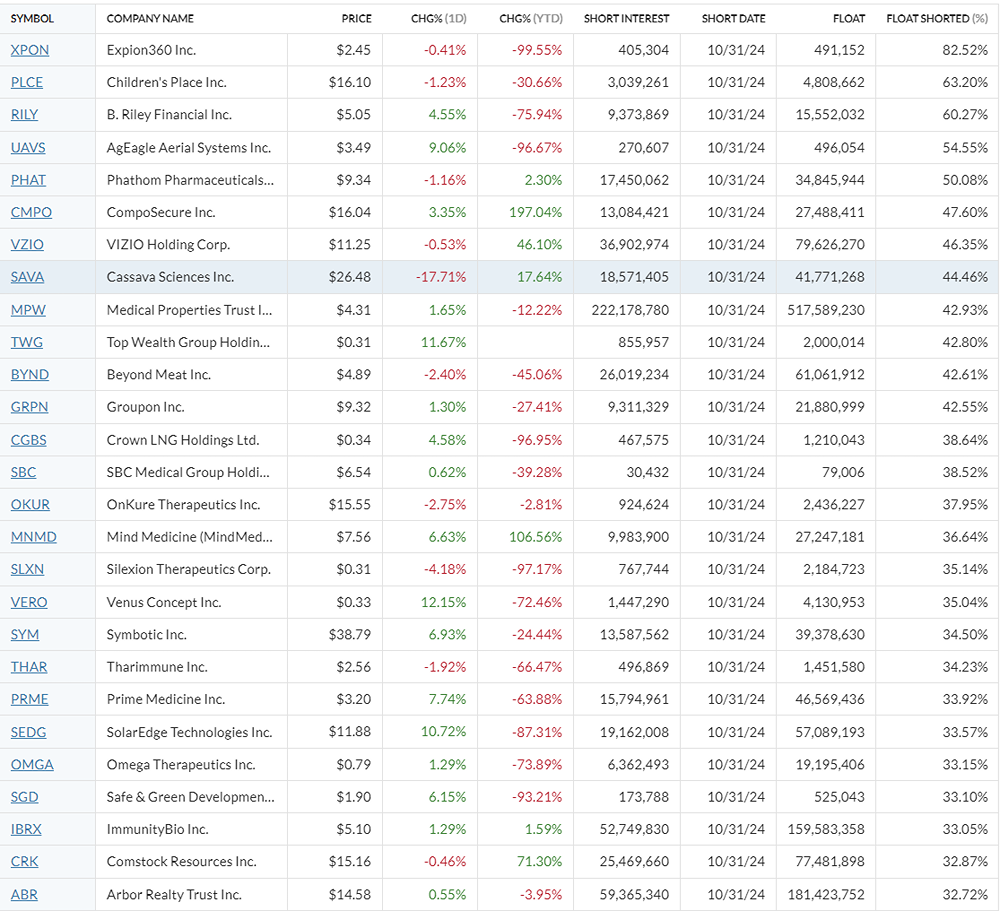
Task: Click the VZIO ticker link
Action: pos(27,244)
